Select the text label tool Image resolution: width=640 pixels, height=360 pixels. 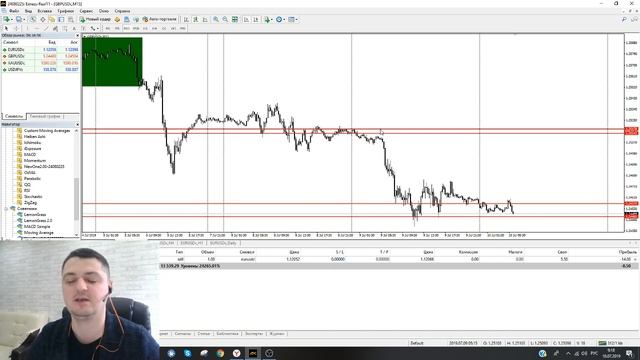[83, 28]
